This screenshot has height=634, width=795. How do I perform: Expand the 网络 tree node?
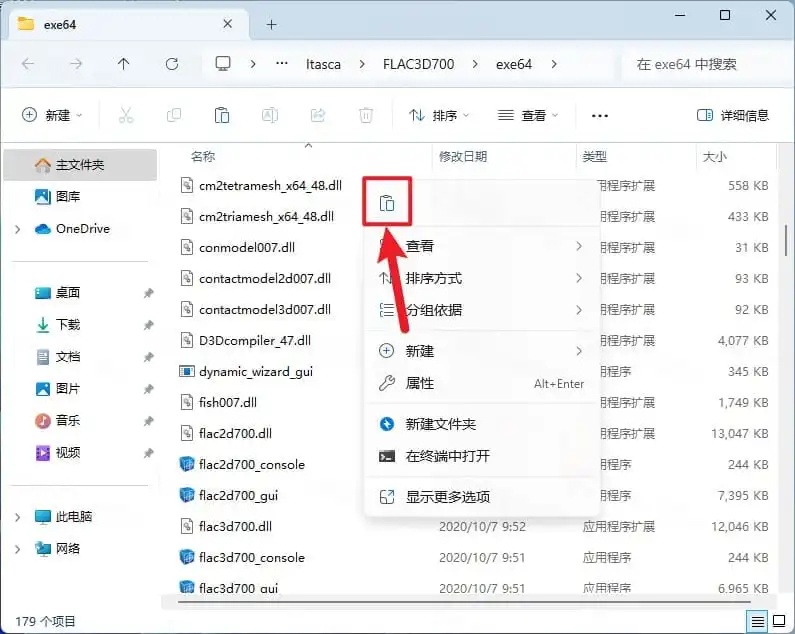click(18, 549)
